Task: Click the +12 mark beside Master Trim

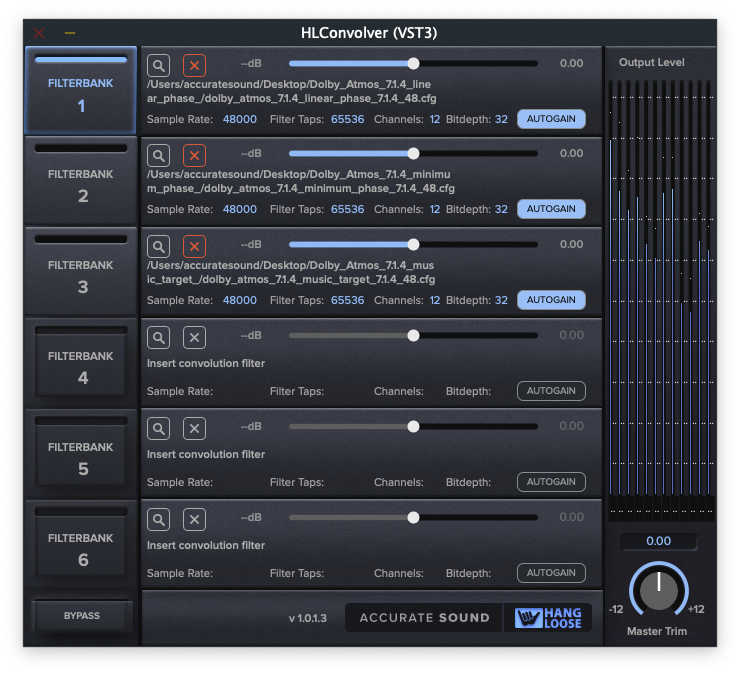Action: click(696, 609)
